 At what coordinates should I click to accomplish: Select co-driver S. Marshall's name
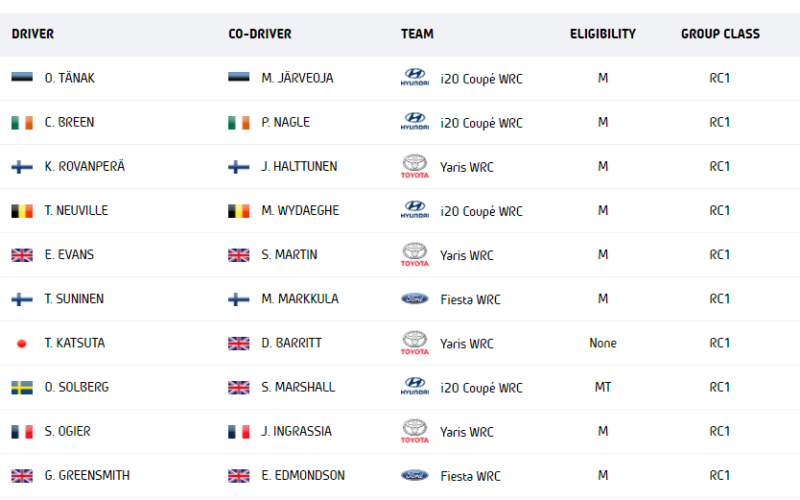click(x=298, y=387)
